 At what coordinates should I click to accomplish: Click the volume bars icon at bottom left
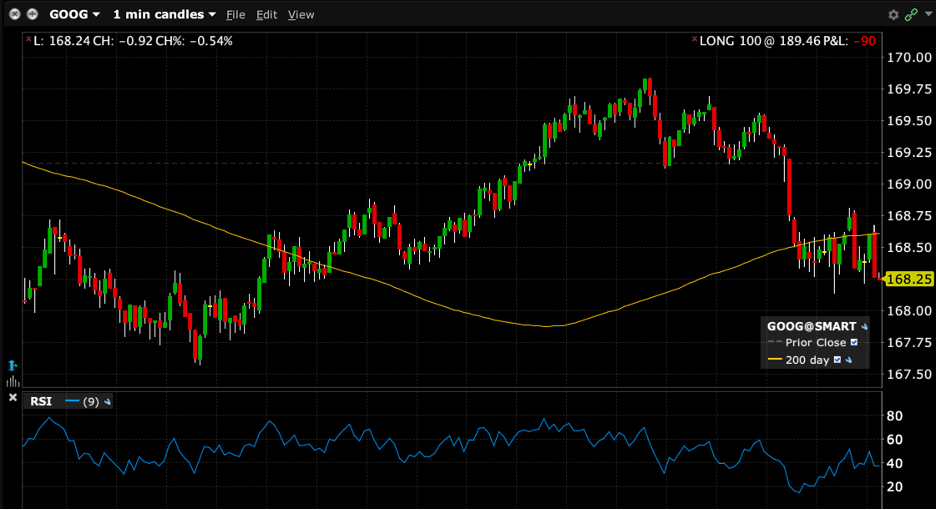click(13, 380)
